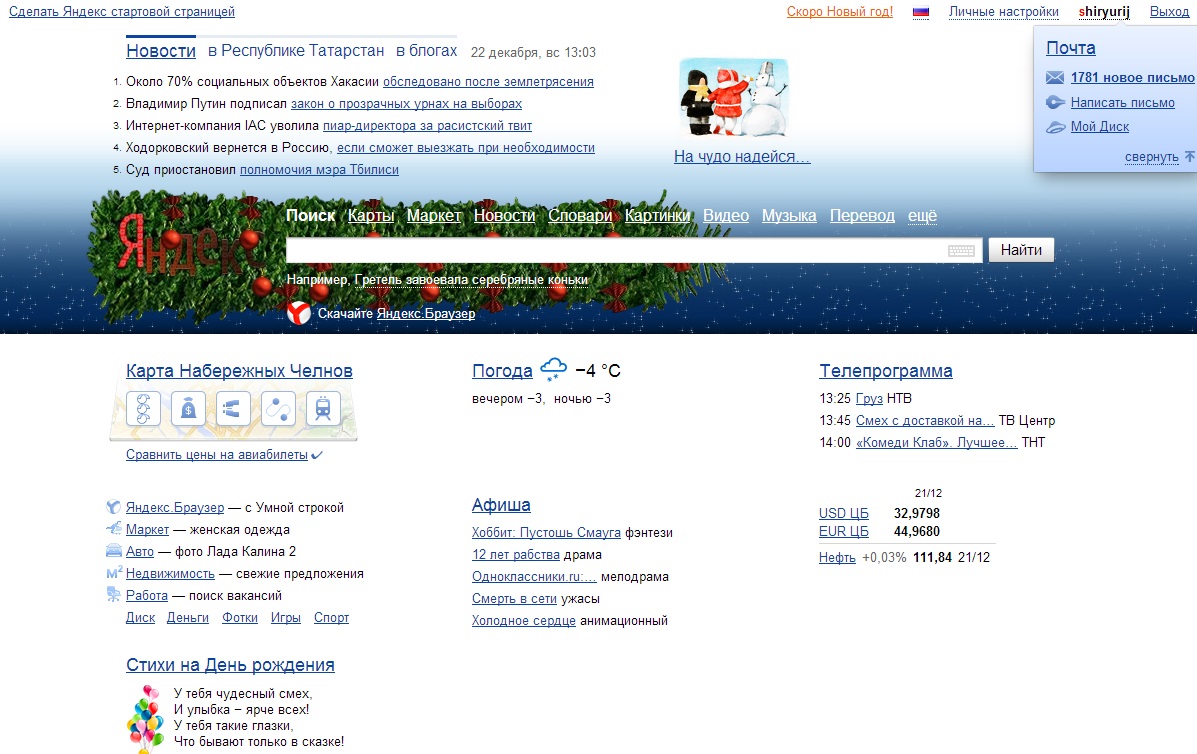Expand the ещё menu of more services

coord(922,216)
